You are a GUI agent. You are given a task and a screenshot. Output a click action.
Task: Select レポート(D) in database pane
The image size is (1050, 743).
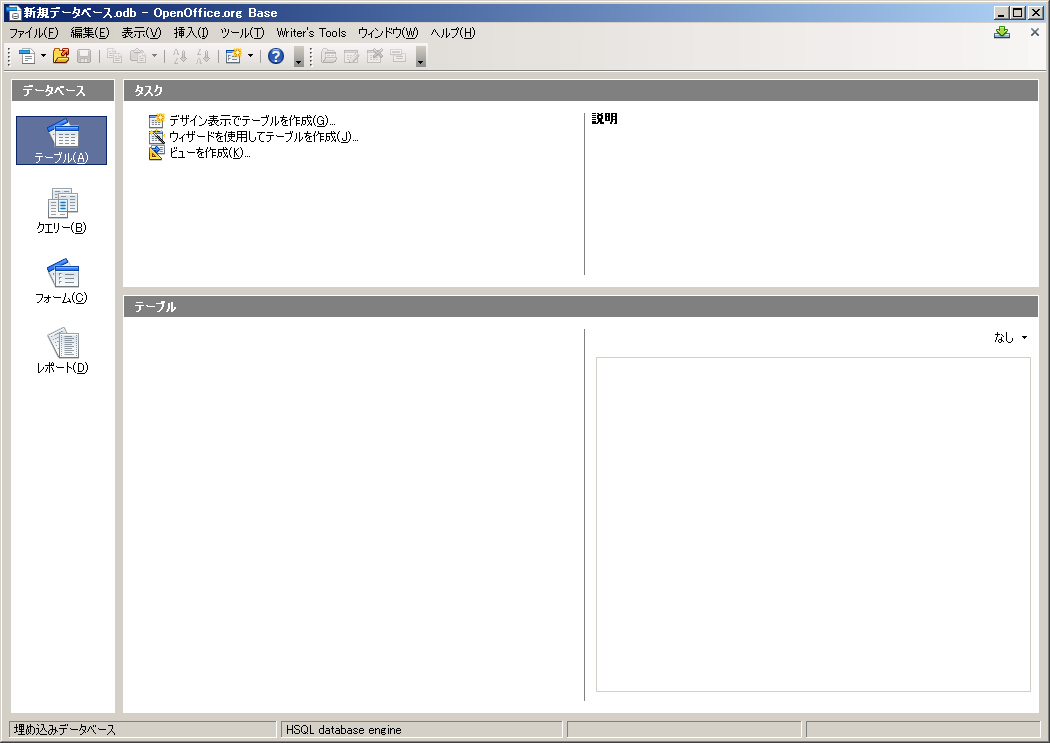[x=62, y=350]
